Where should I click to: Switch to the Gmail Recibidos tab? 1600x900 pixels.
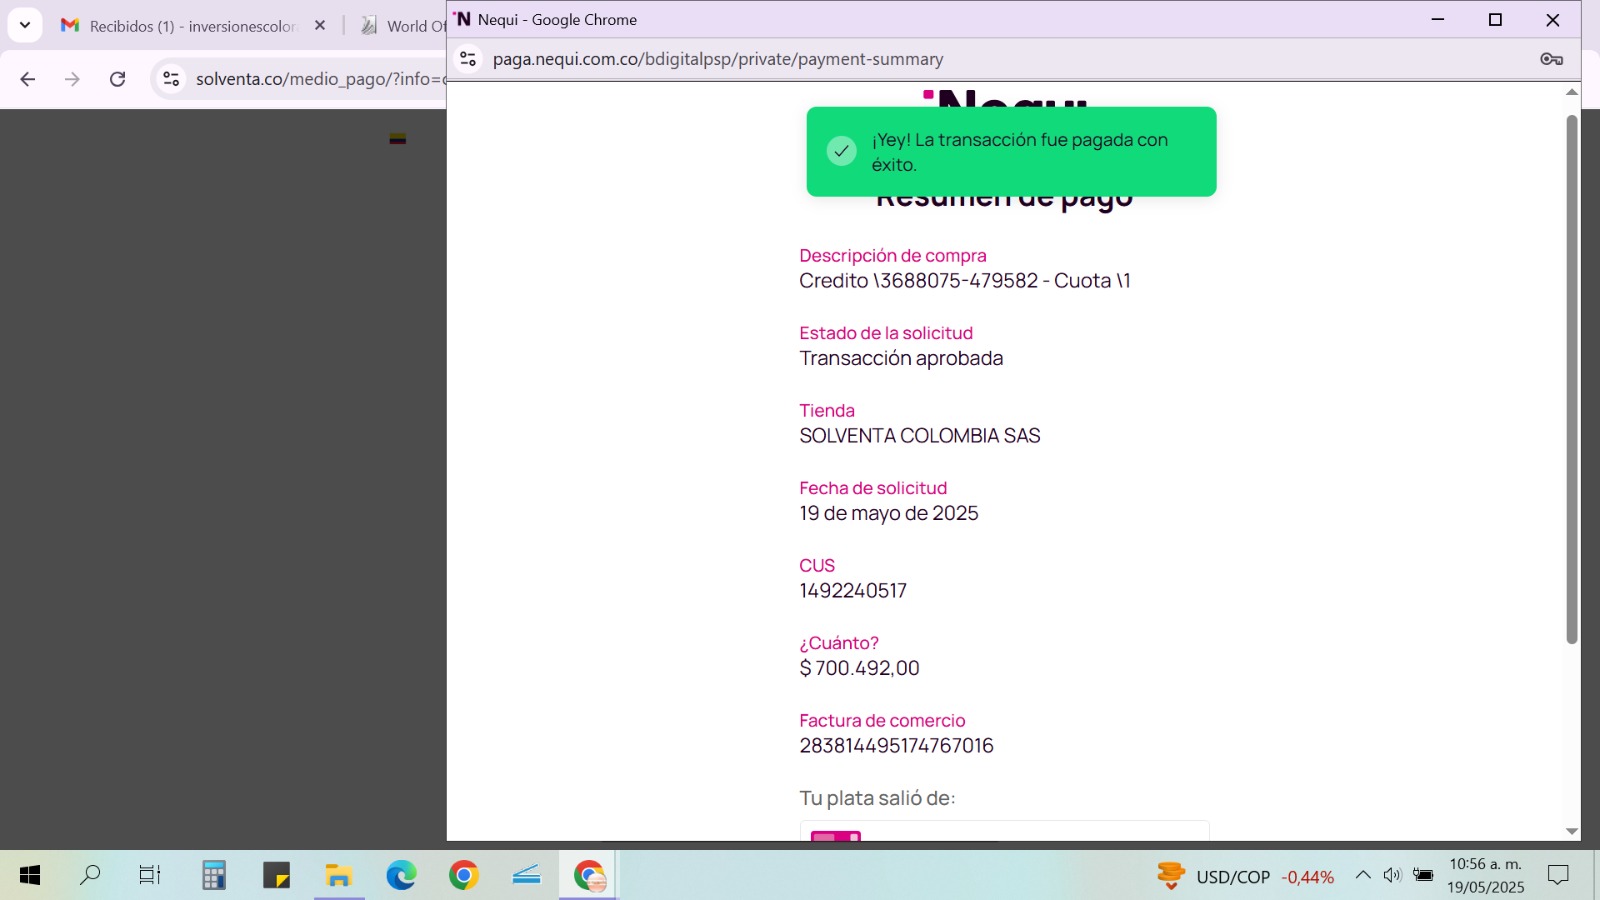click(190, 26)
